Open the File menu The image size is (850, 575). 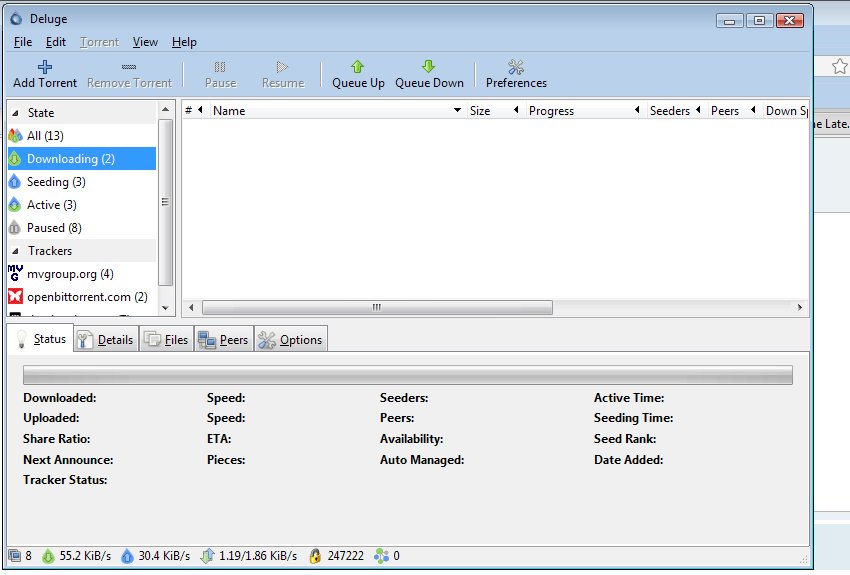pyautogui.click(x=23, y=42)
